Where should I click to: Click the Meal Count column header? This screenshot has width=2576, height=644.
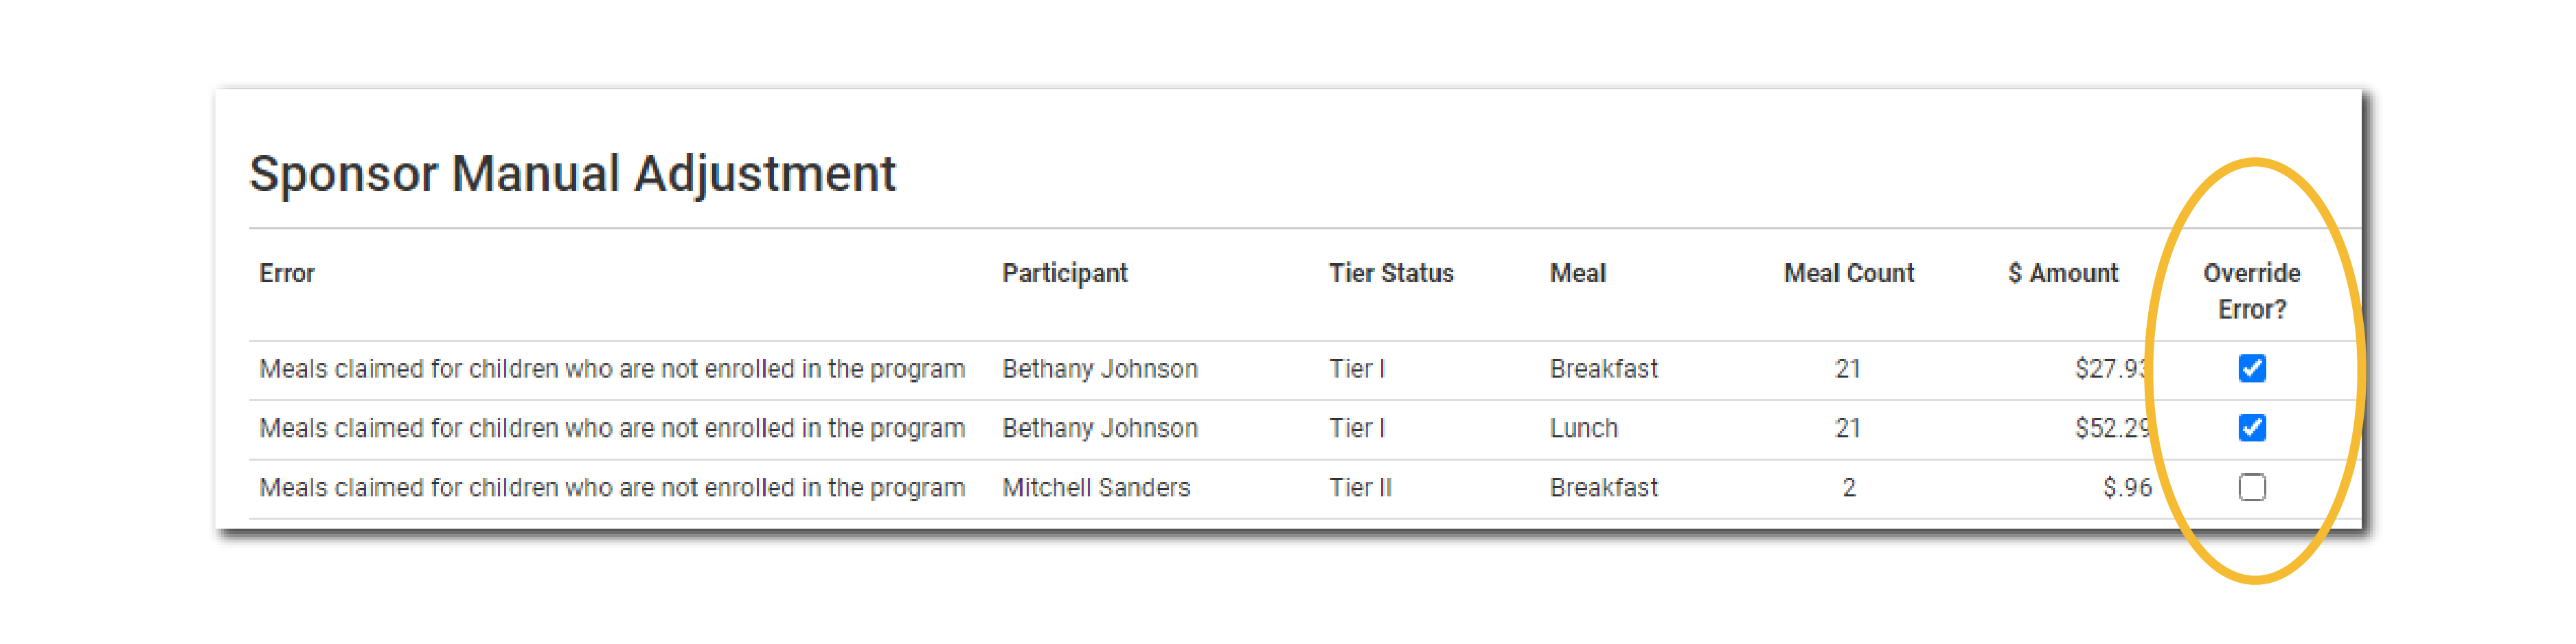(1848, 273)
